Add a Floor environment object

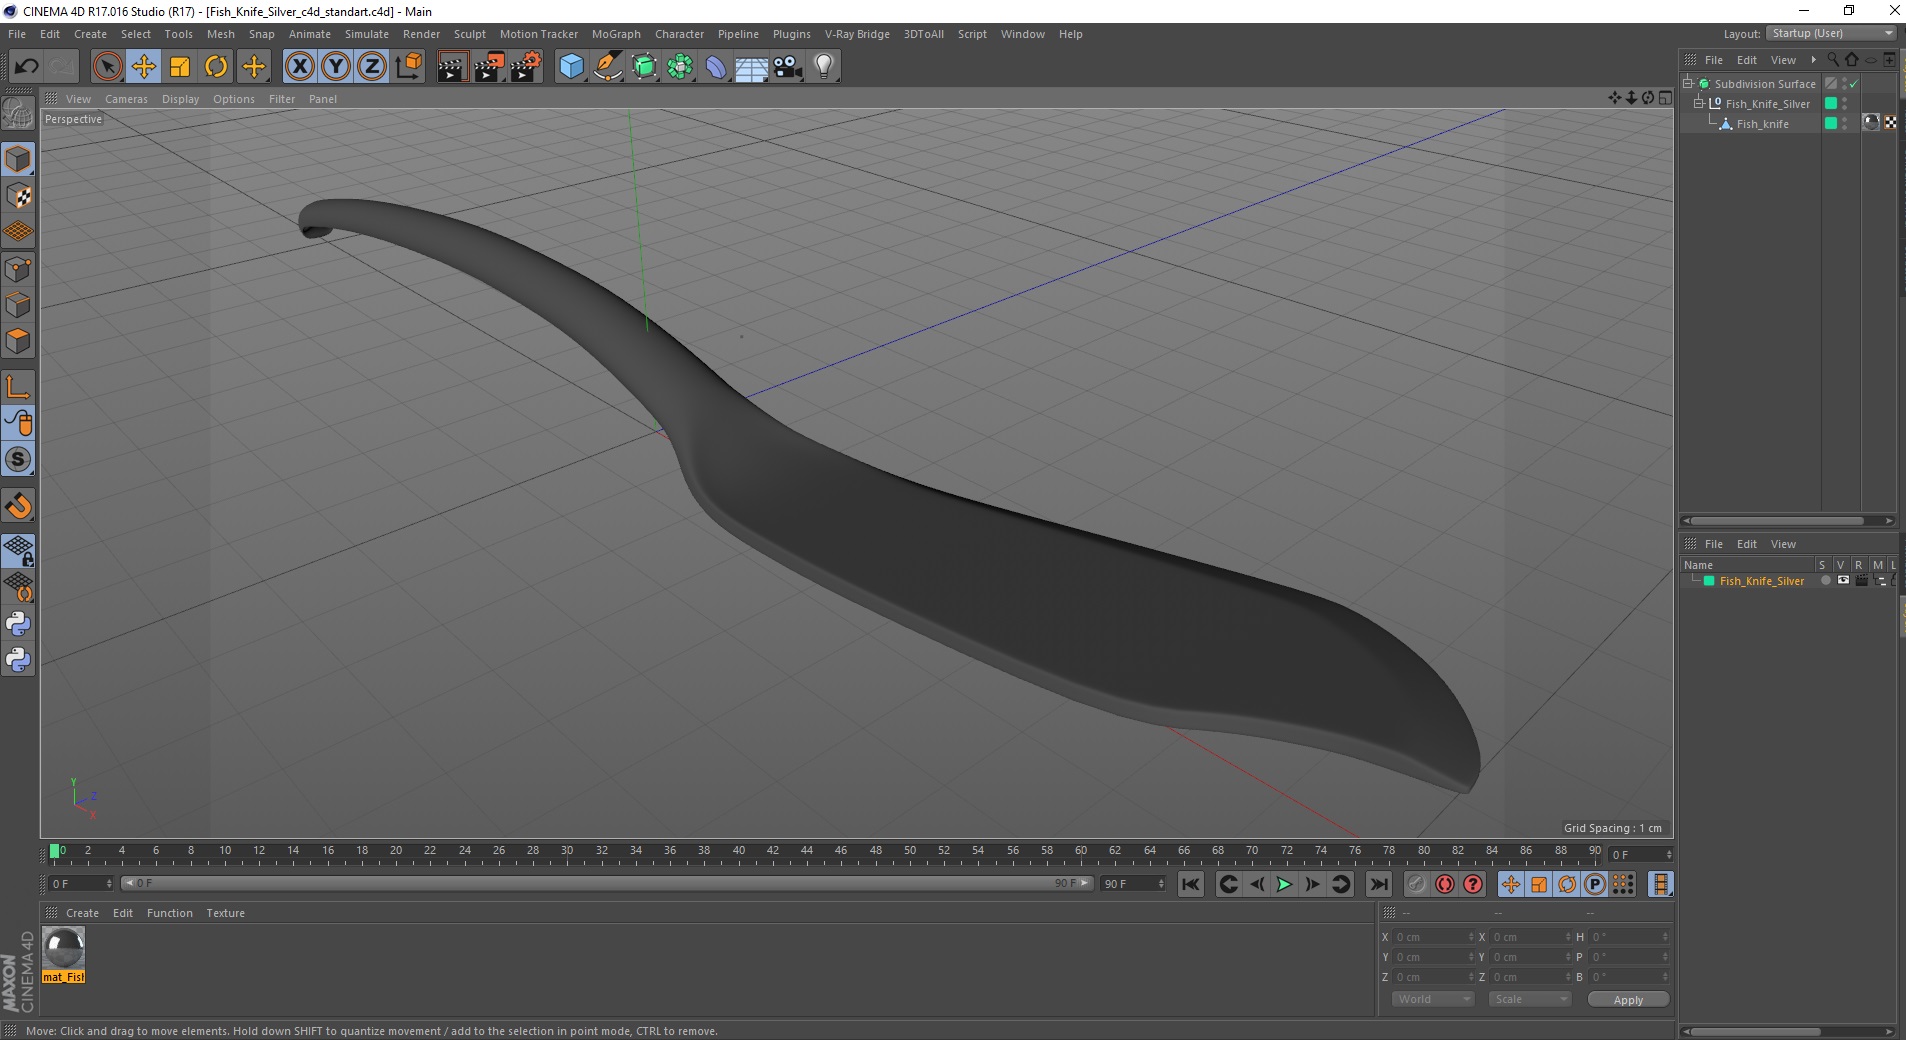(751, 67)
